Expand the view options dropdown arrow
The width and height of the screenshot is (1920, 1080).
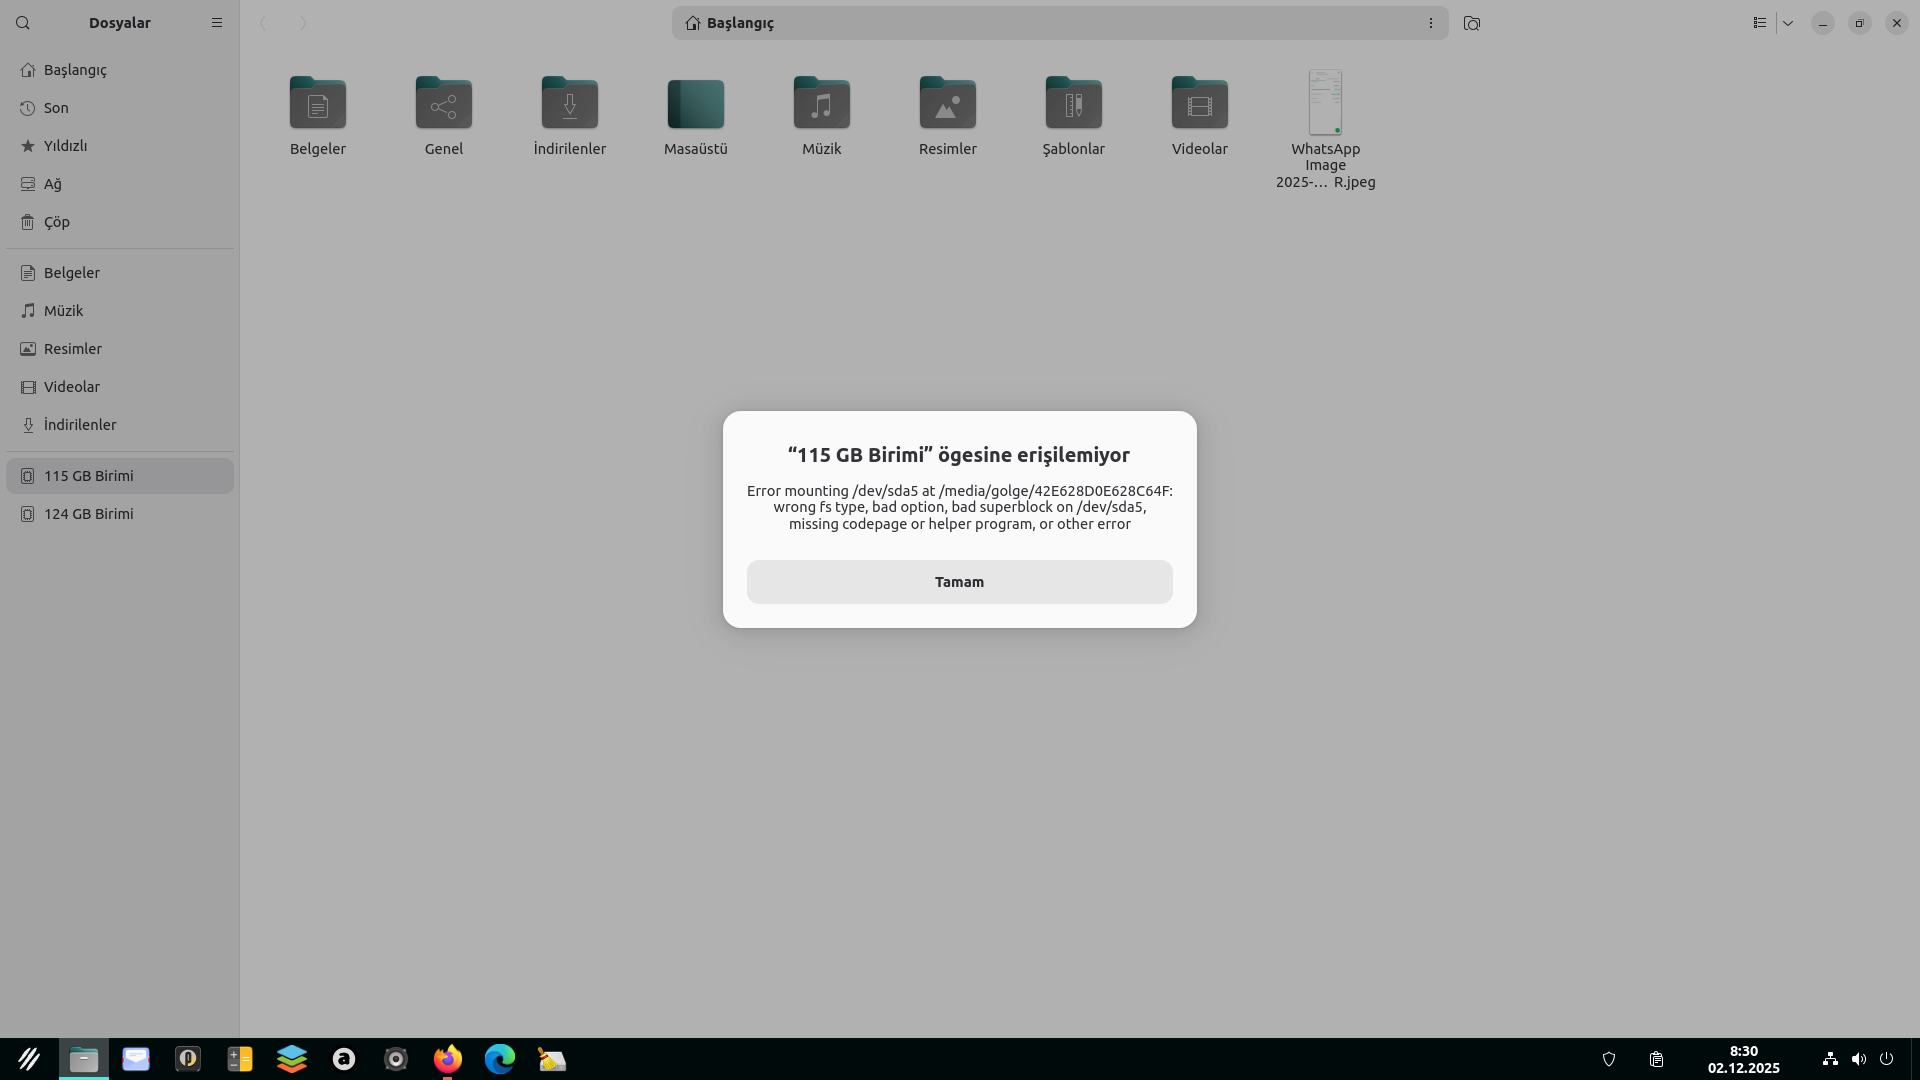tap(1788, 23)
